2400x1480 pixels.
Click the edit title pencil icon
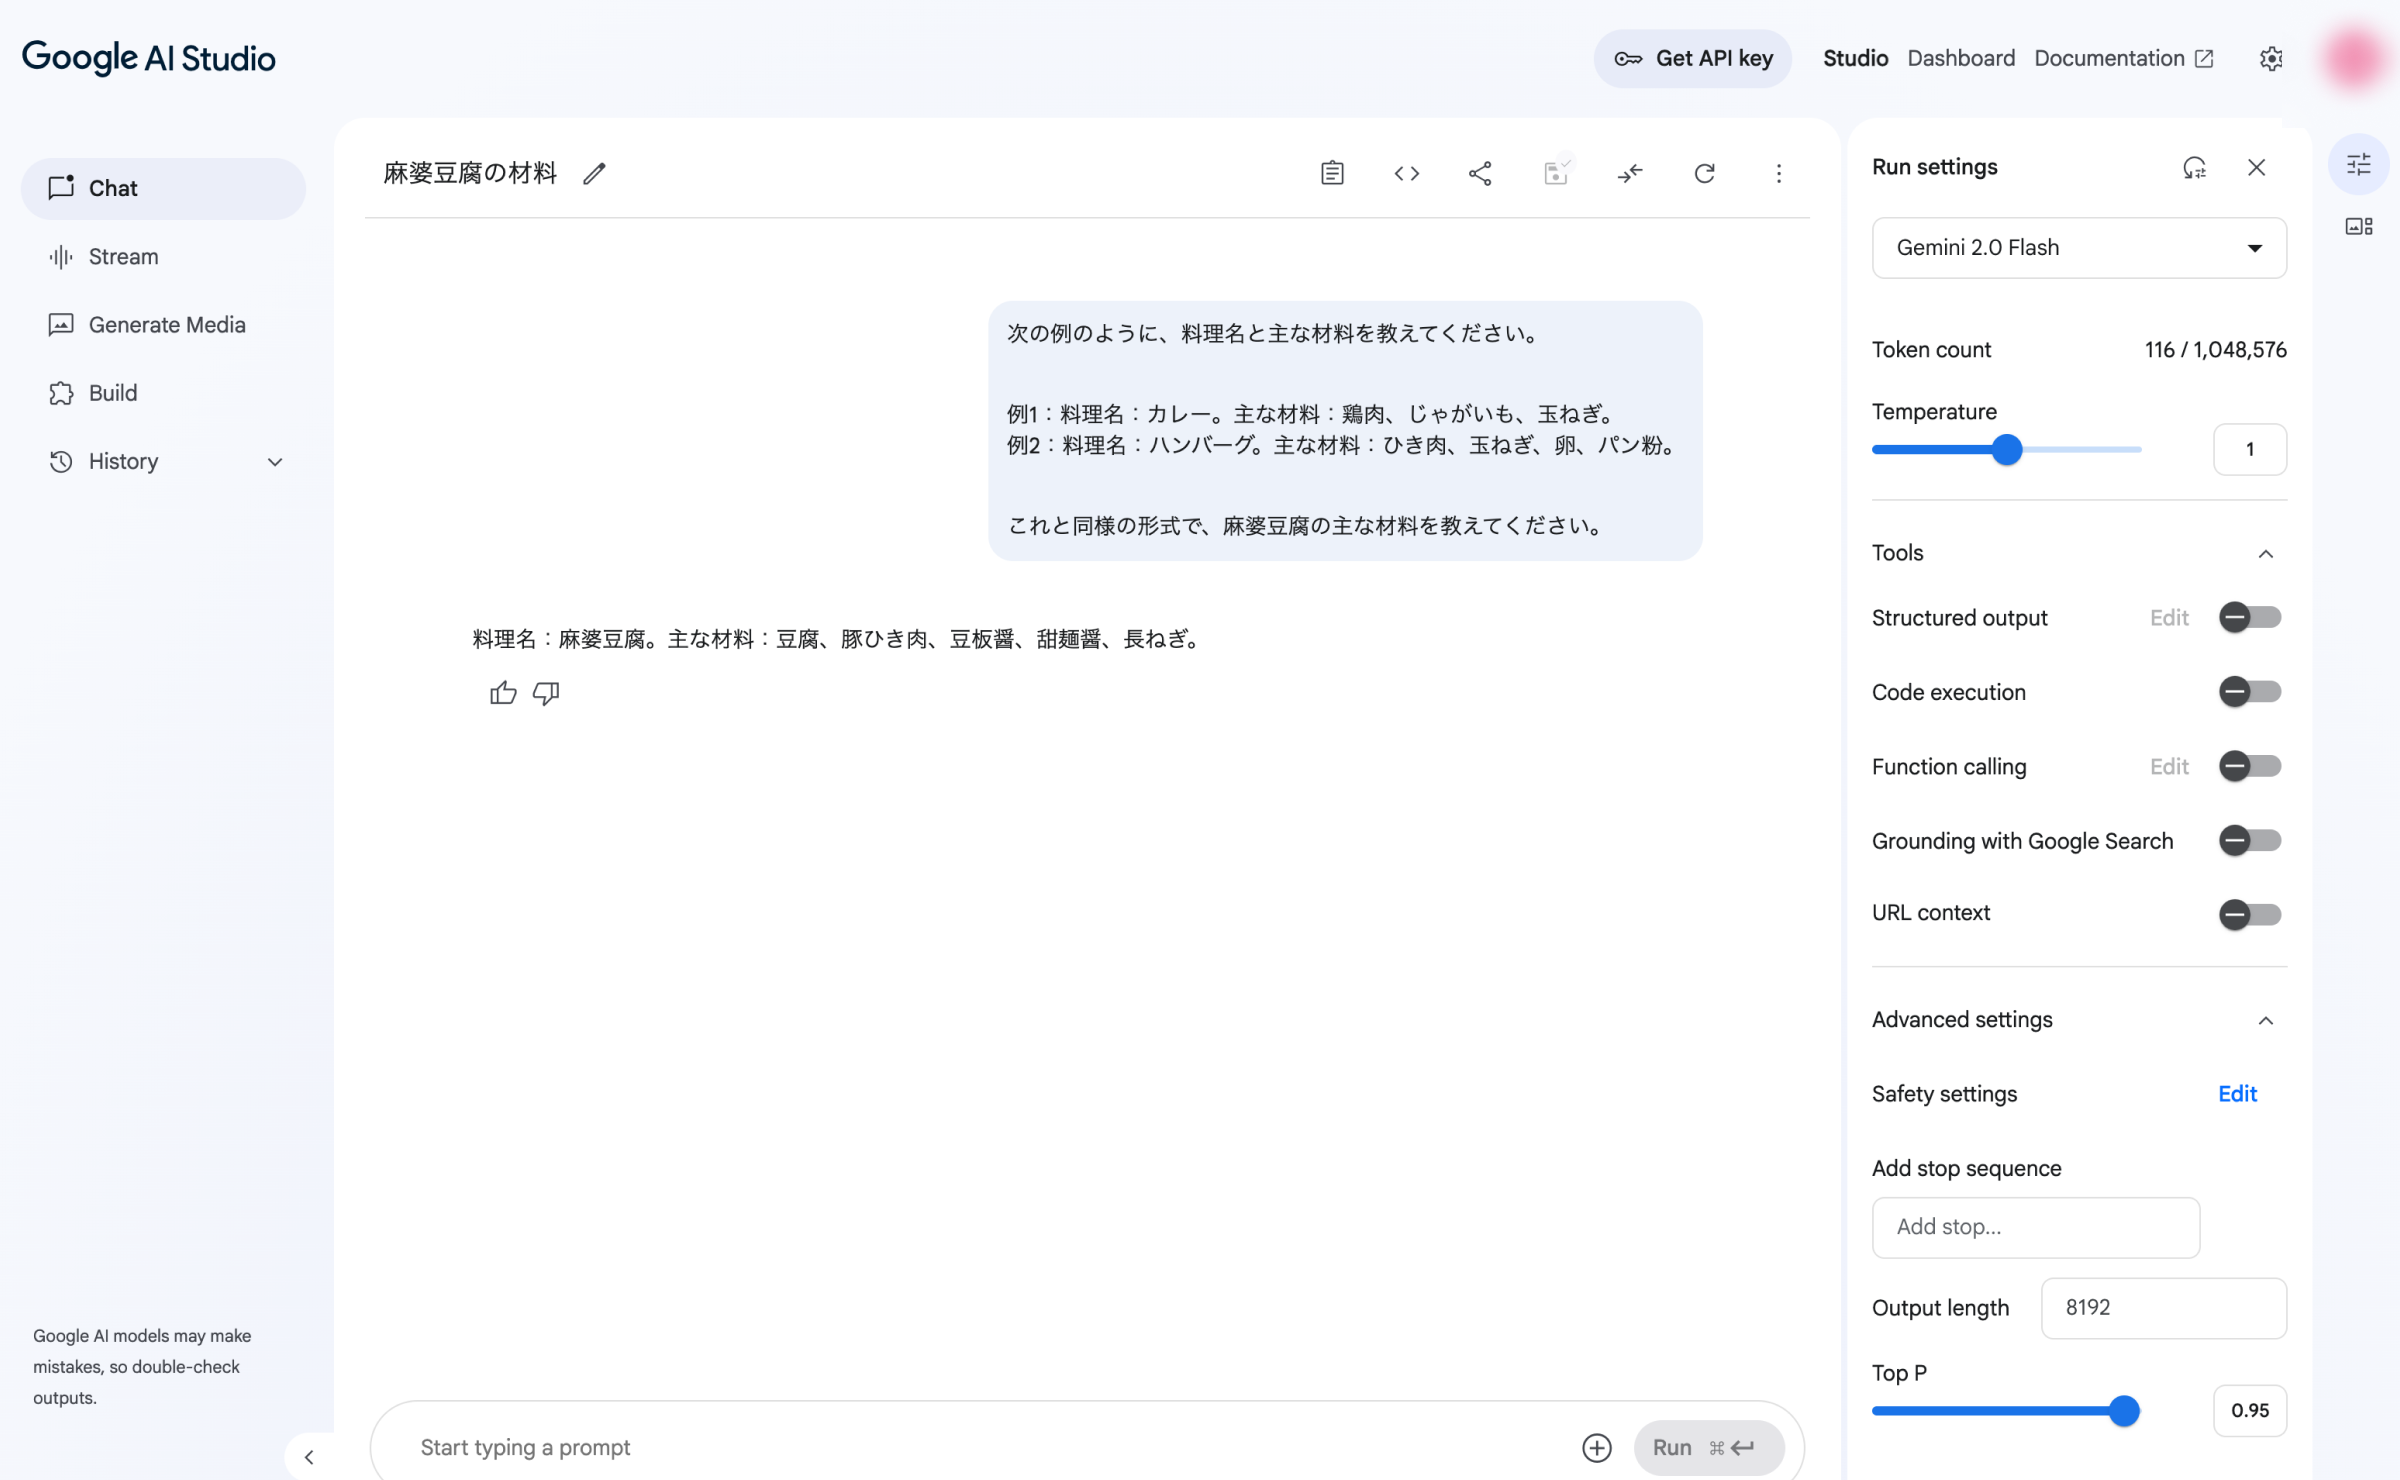click(594, 173)
